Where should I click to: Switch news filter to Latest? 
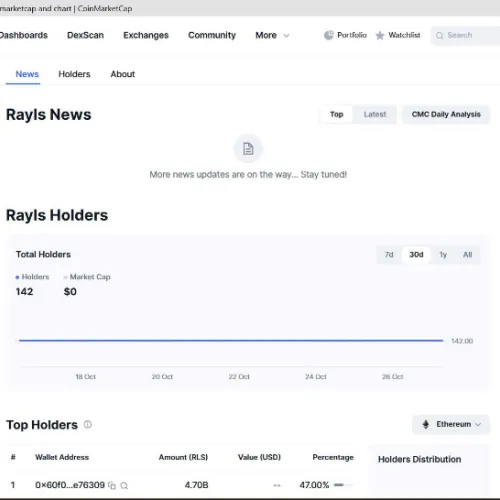click(375, 114)
